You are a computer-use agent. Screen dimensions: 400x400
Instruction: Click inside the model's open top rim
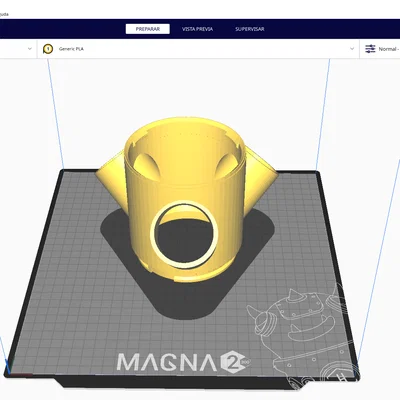click(185, 150)
